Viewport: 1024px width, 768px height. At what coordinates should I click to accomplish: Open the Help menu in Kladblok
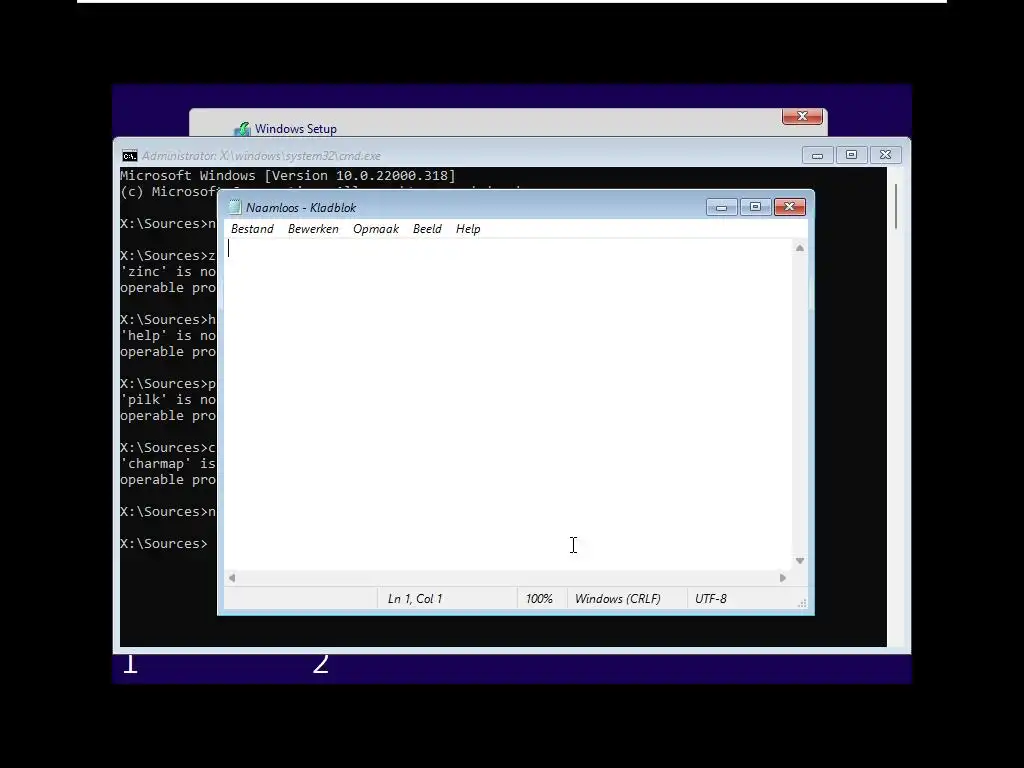point(468,229)
